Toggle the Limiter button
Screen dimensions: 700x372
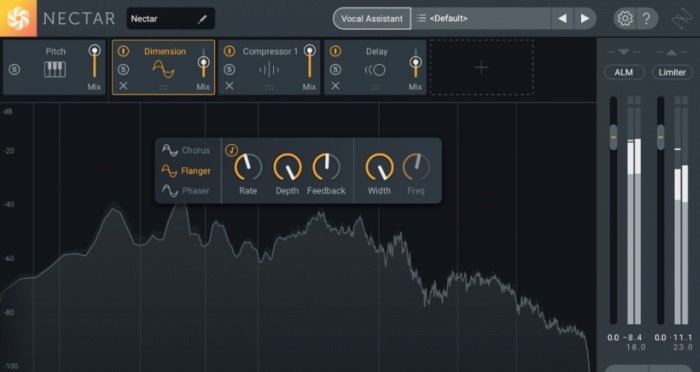click(672, 72)
